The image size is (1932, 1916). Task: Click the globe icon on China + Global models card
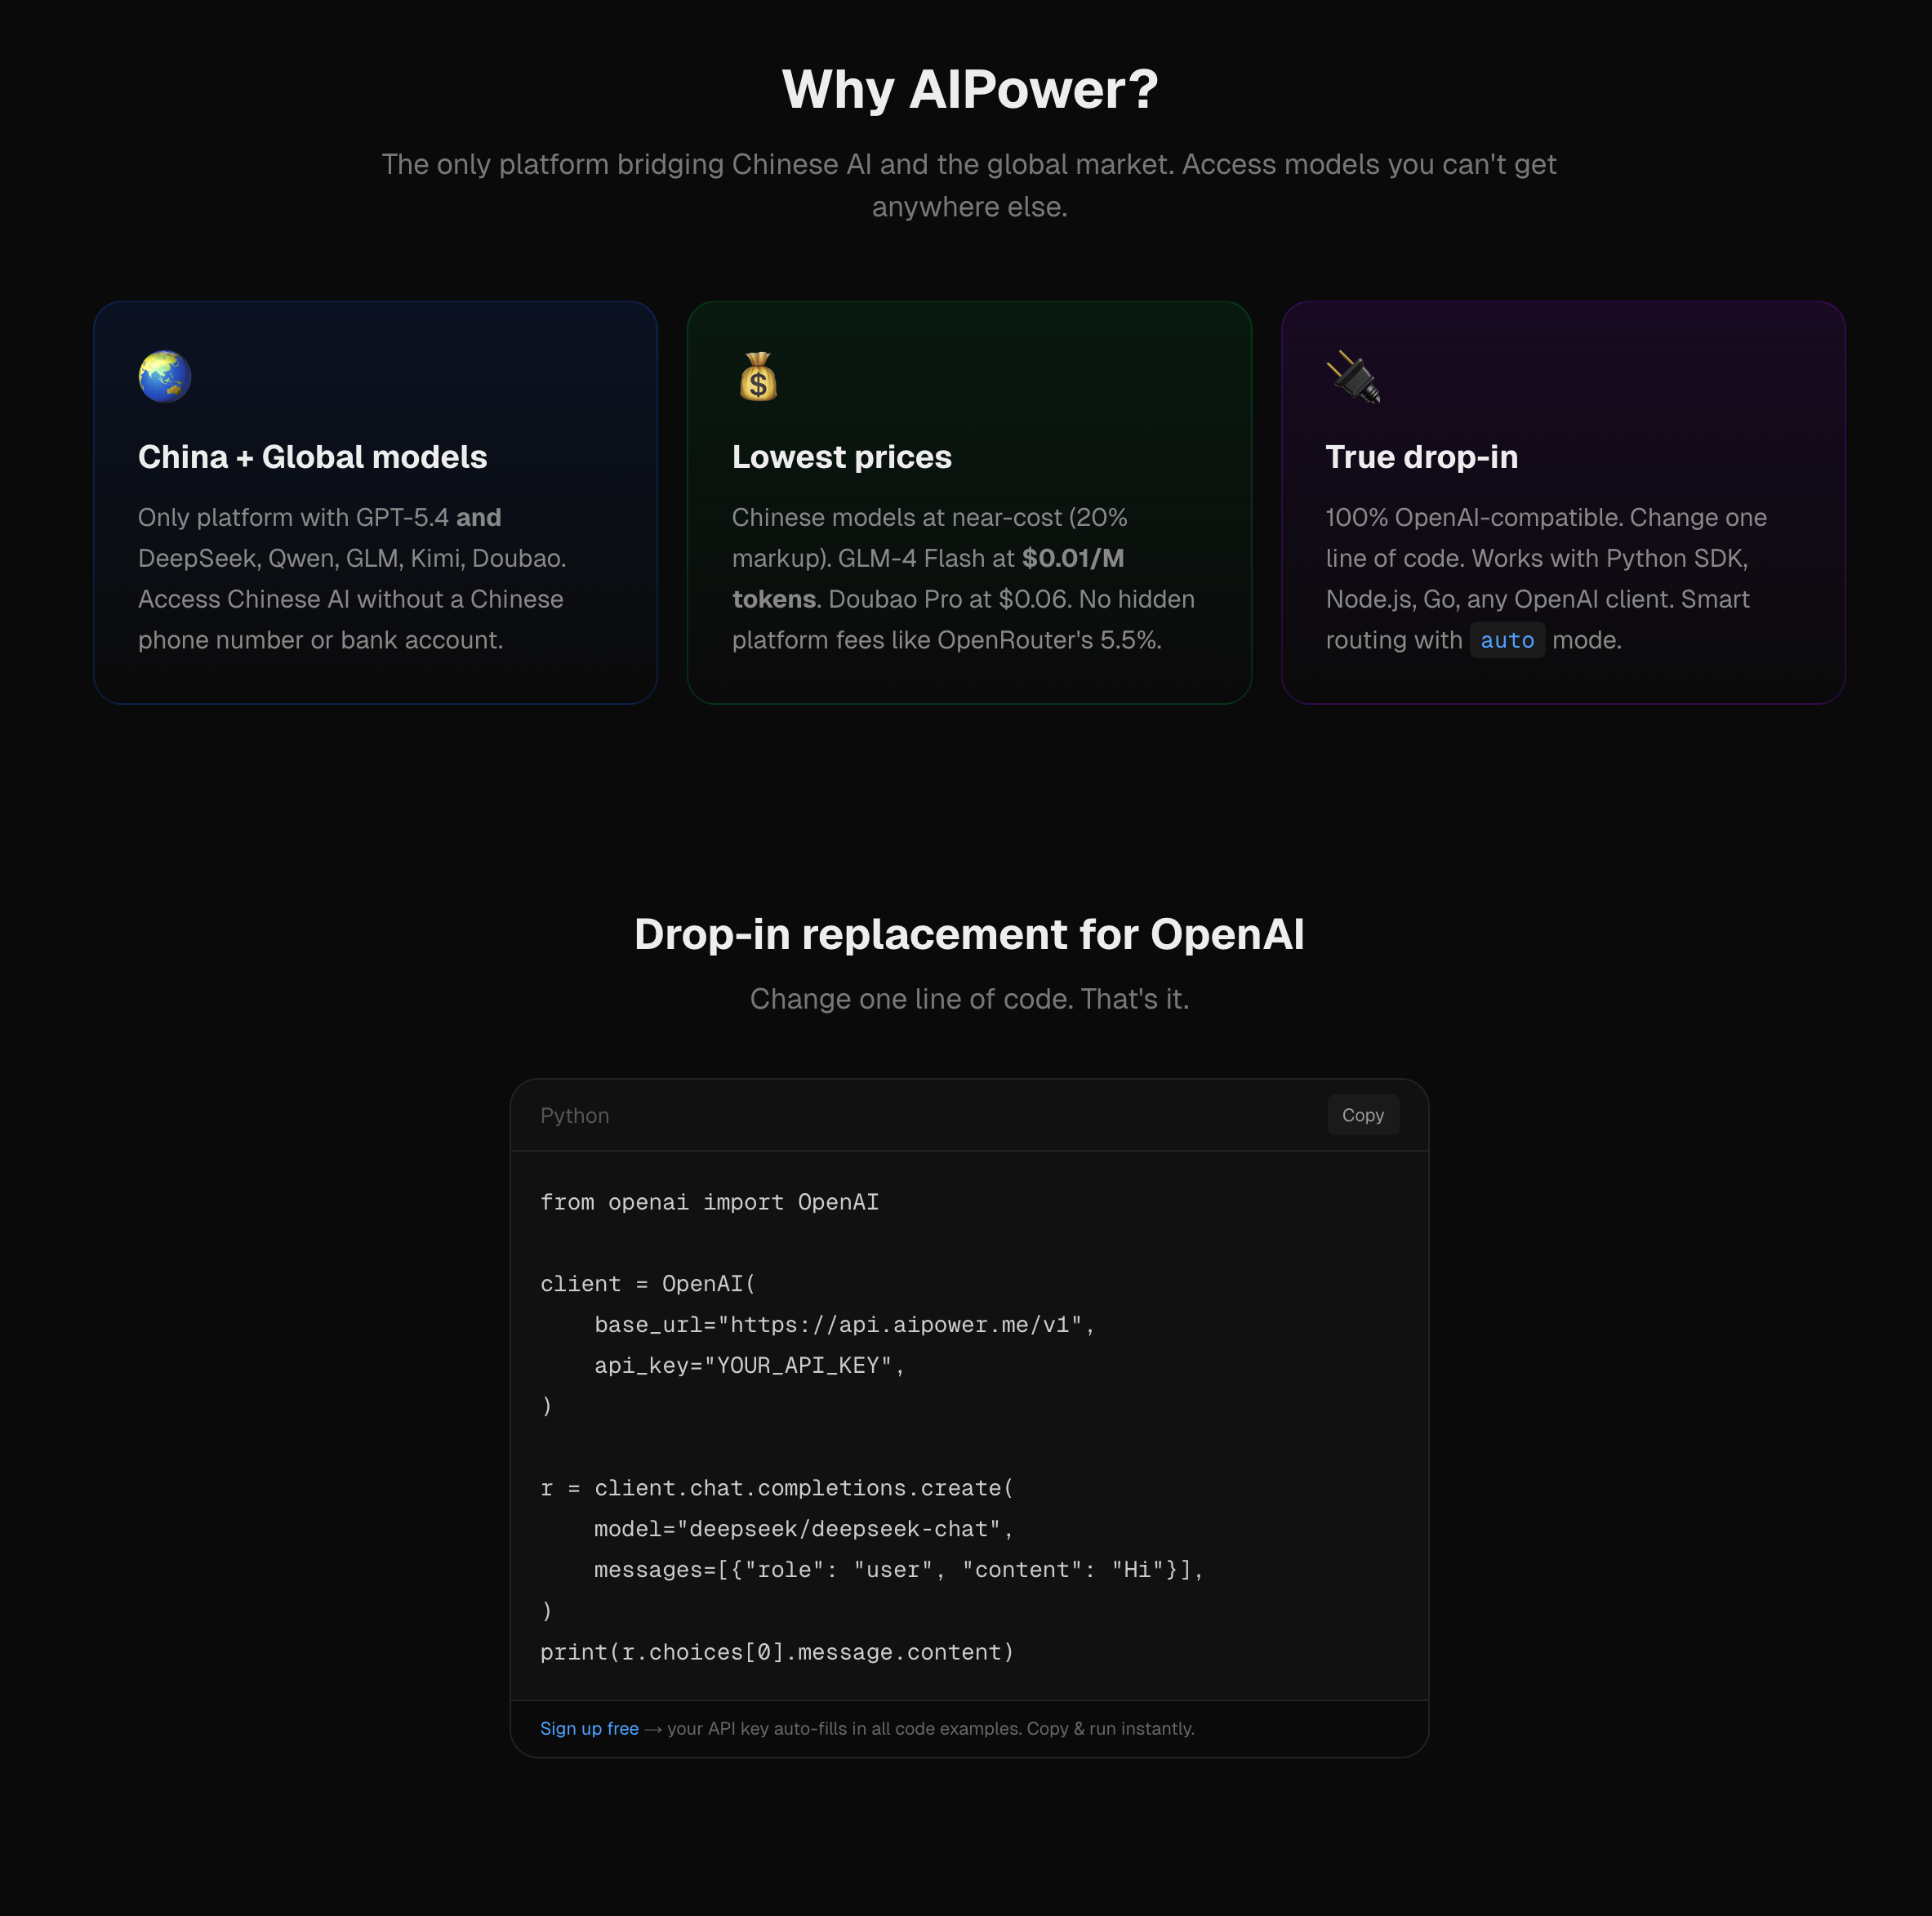click(x=165, y=377)
